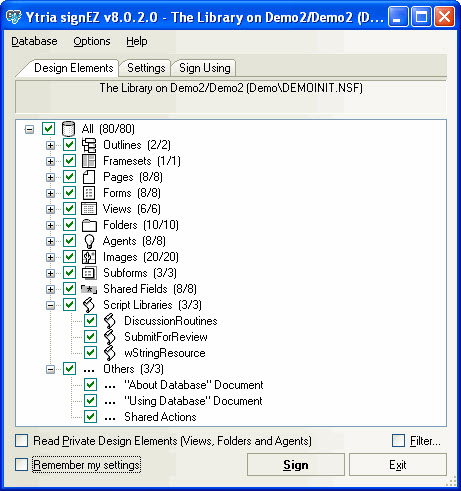
Task: Click the Views table icon
Action: pyautogui.click(x=89, y=209)
